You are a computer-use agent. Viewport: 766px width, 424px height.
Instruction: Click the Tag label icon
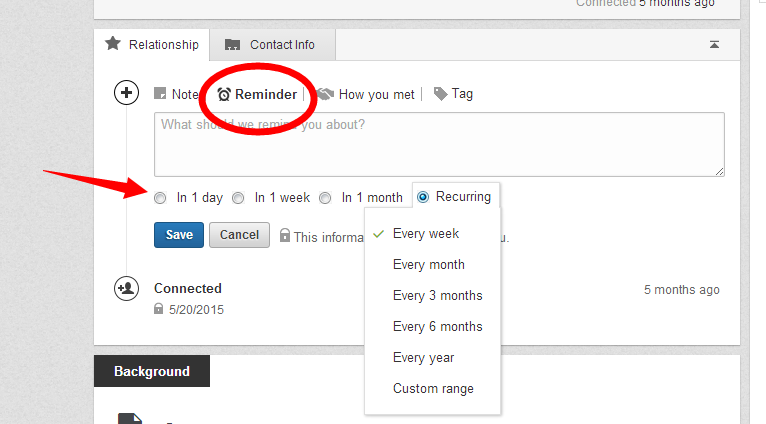click(x=440, y=94)
